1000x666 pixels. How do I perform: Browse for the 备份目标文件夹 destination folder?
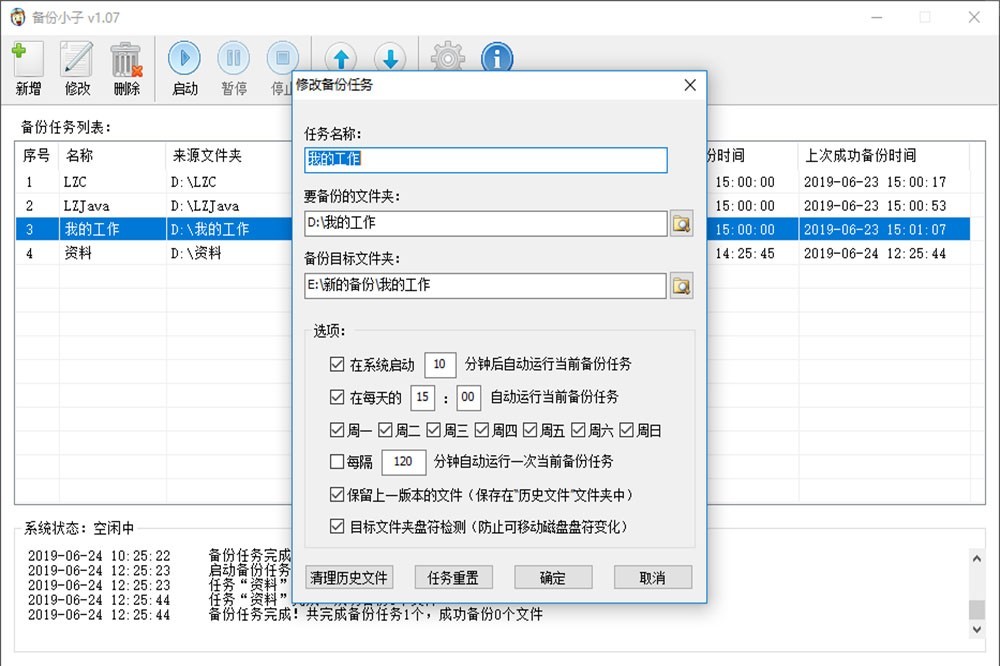[681, 286]
